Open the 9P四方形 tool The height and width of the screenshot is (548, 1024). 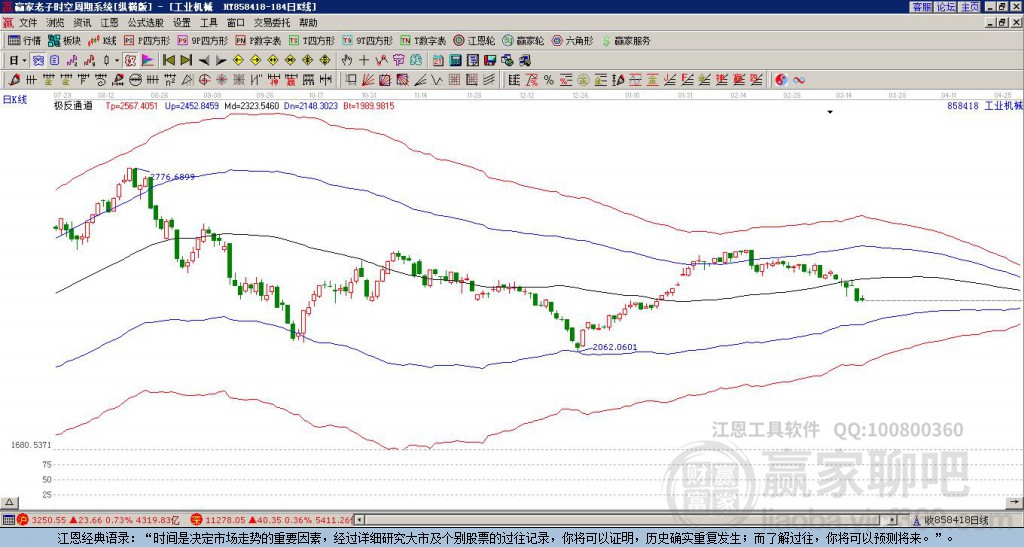click(x=202, y=40)
